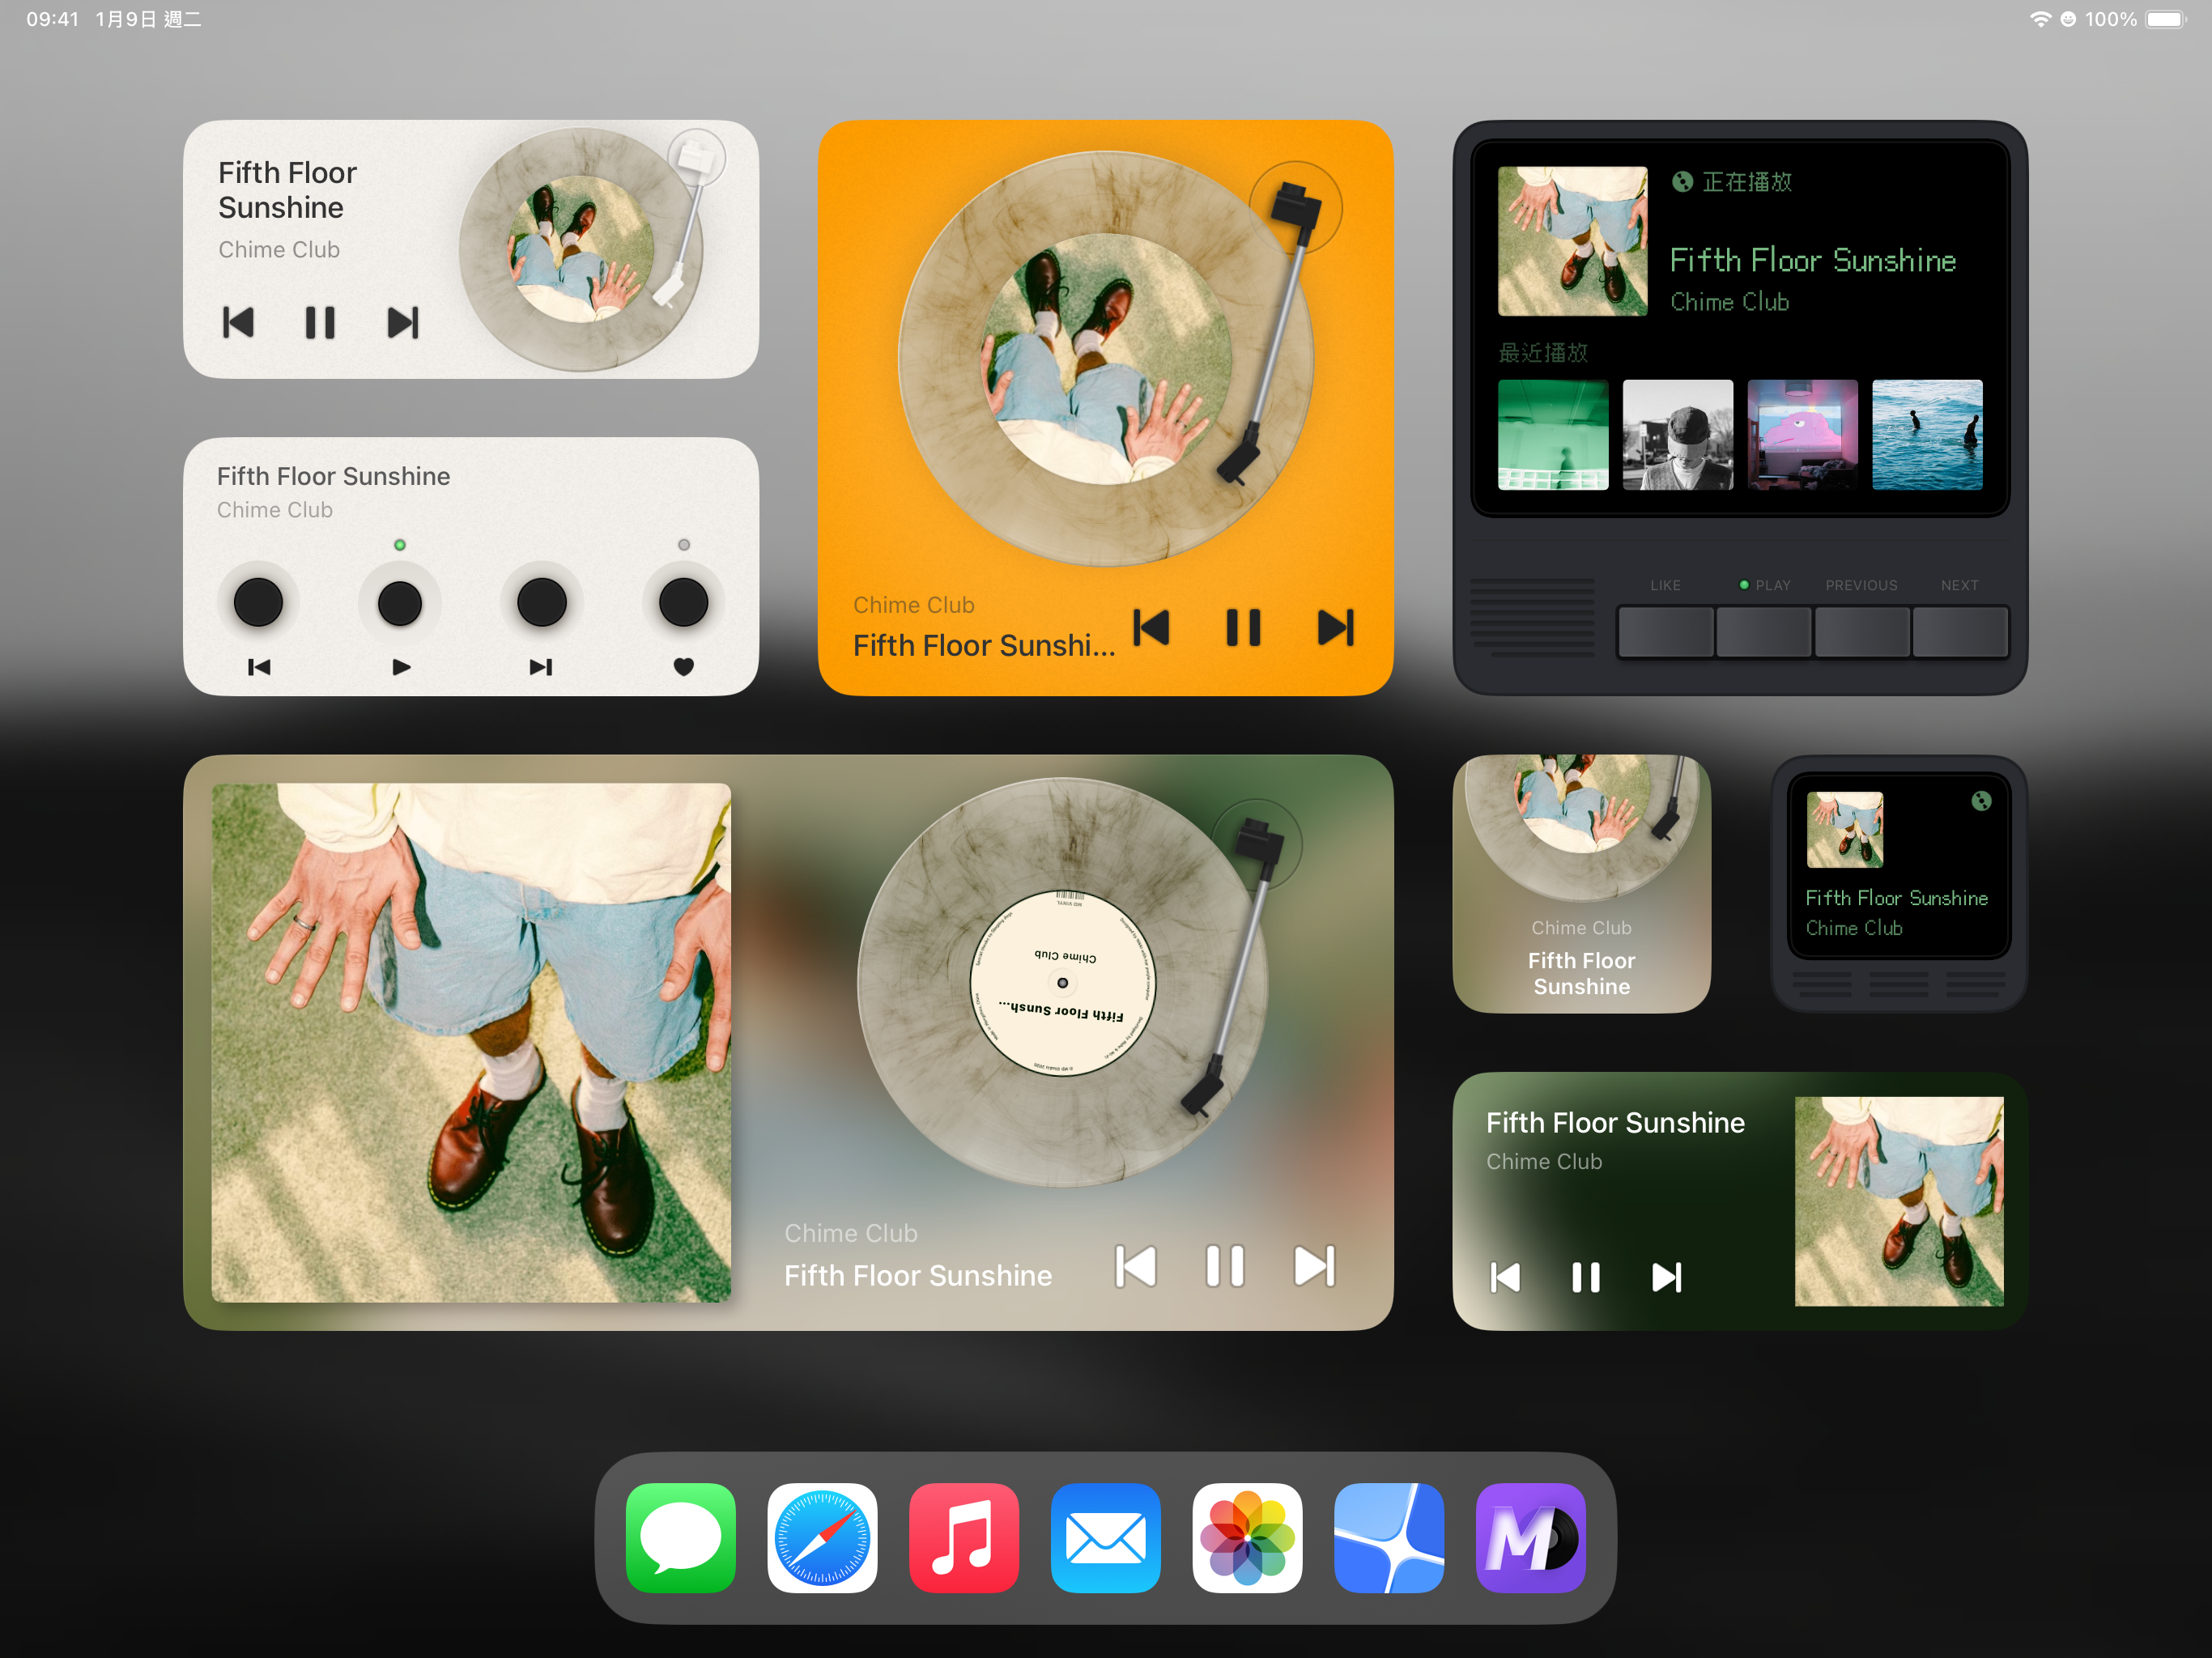Click the Wi-Fi icon in status bar
2212x1658 pixels.
coord(2040,19)
